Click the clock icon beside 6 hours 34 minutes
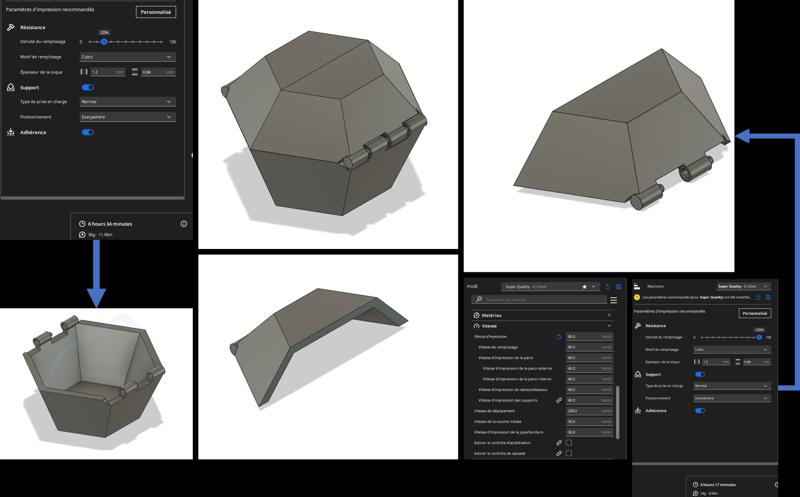The height and width of the screenshot is (497, 800). click(82, 224)
